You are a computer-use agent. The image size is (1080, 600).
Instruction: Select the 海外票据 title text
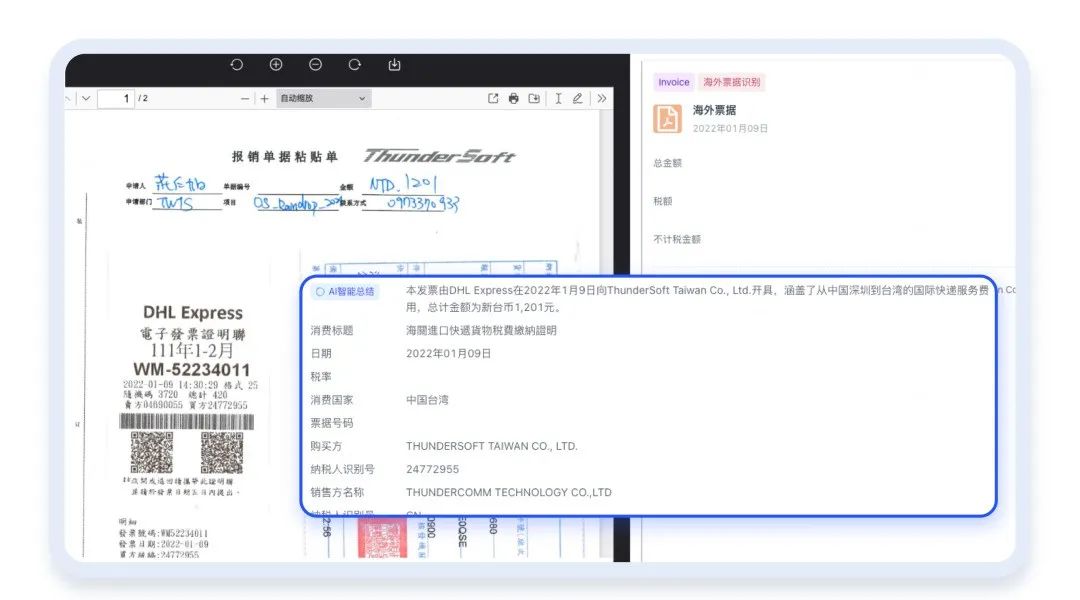click(714, 110)
